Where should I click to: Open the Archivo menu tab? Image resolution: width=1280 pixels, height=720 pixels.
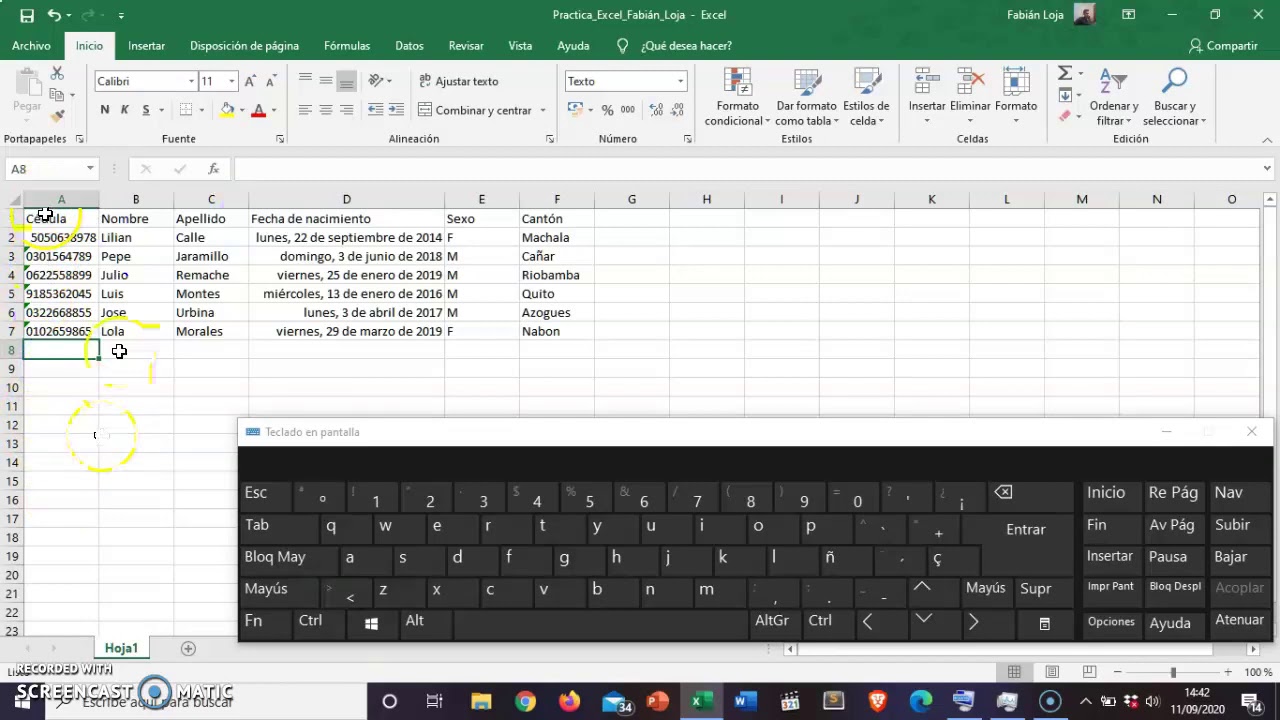coord(31,46)
